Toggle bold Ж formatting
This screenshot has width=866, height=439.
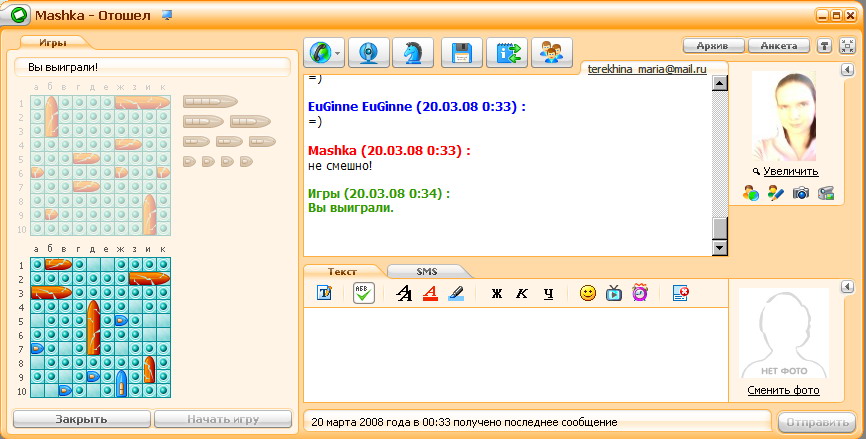[x=497, y=294]
